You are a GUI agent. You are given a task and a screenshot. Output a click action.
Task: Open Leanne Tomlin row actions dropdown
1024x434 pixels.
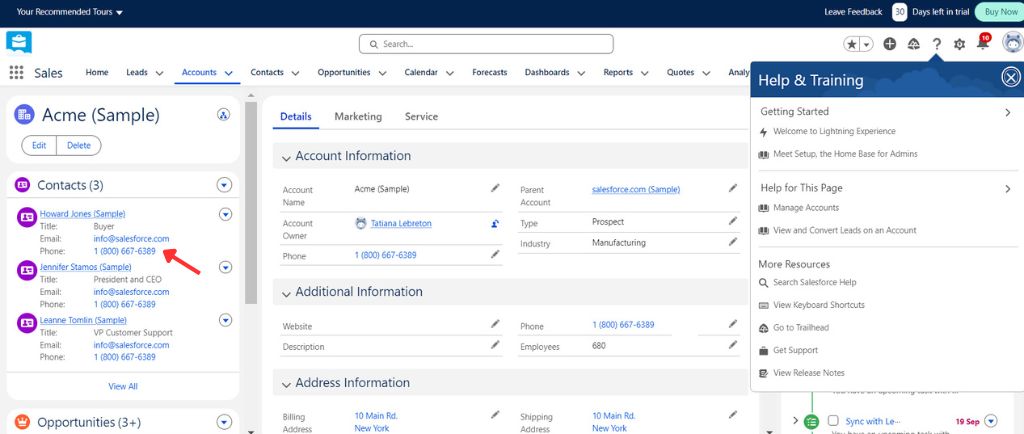point(225,320)
